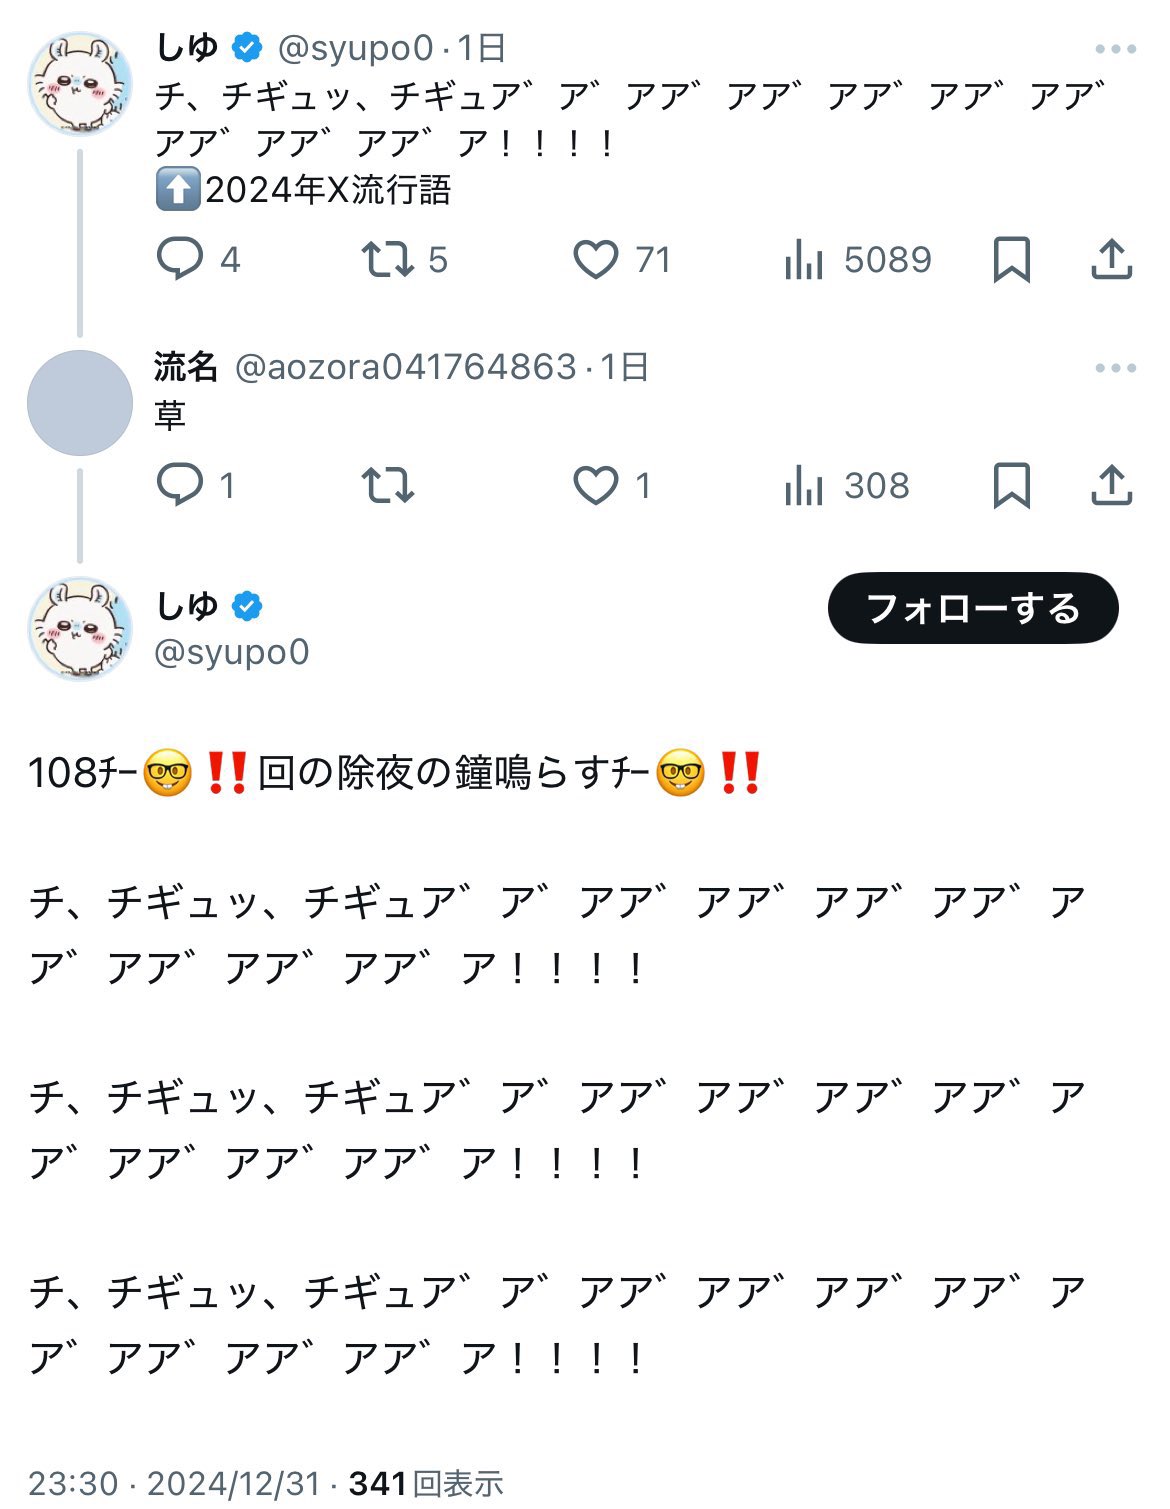Share しゅ's first post

(1111, 259)
